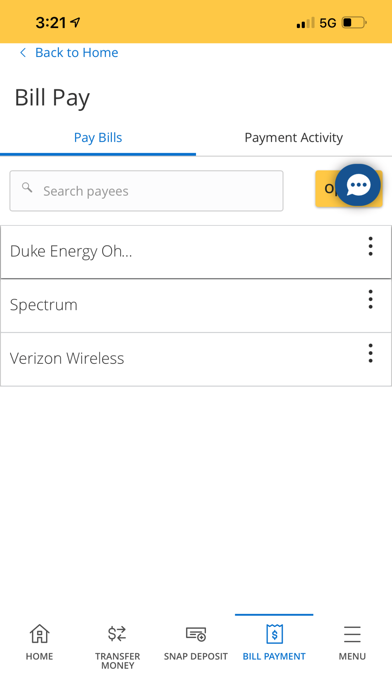
Task: Tap the battery indicator in status bar
Action: point(354,22)
